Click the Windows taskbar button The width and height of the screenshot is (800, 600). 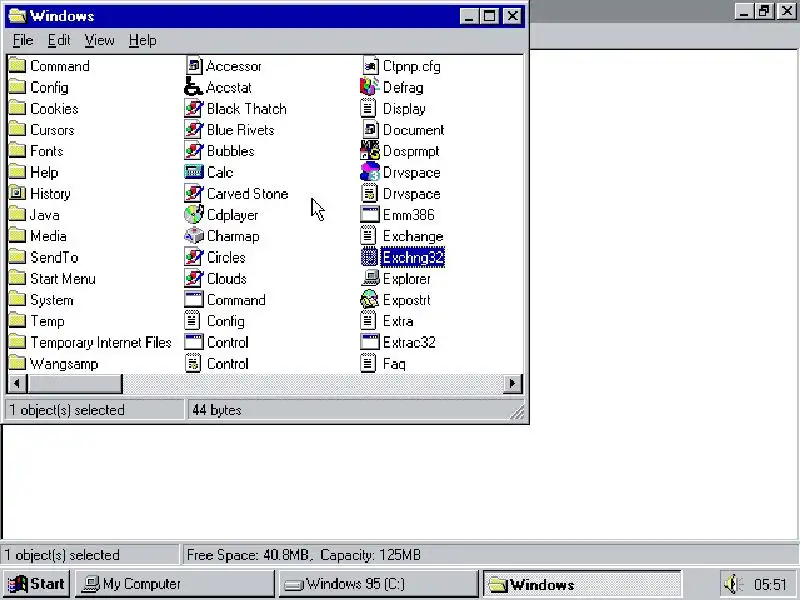582,584
